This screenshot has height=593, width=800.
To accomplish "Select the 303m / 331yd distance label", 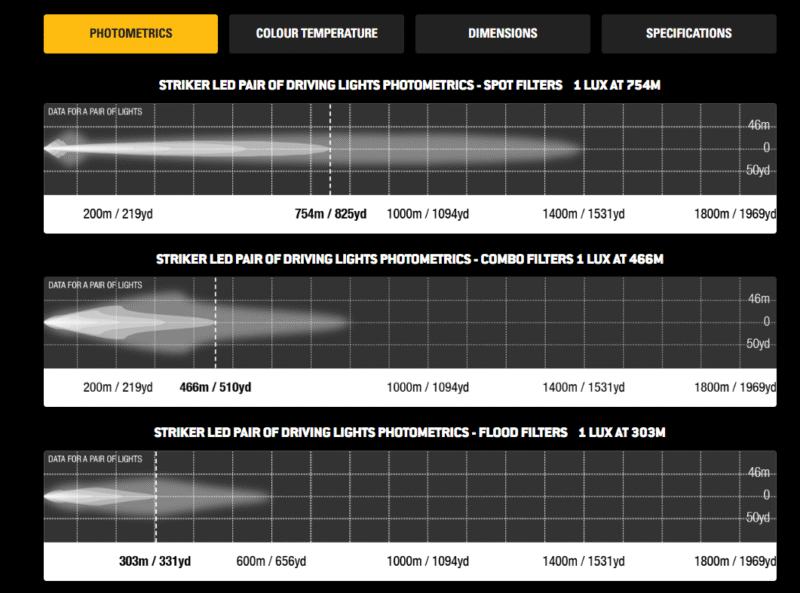I will (x=154, y=561).
